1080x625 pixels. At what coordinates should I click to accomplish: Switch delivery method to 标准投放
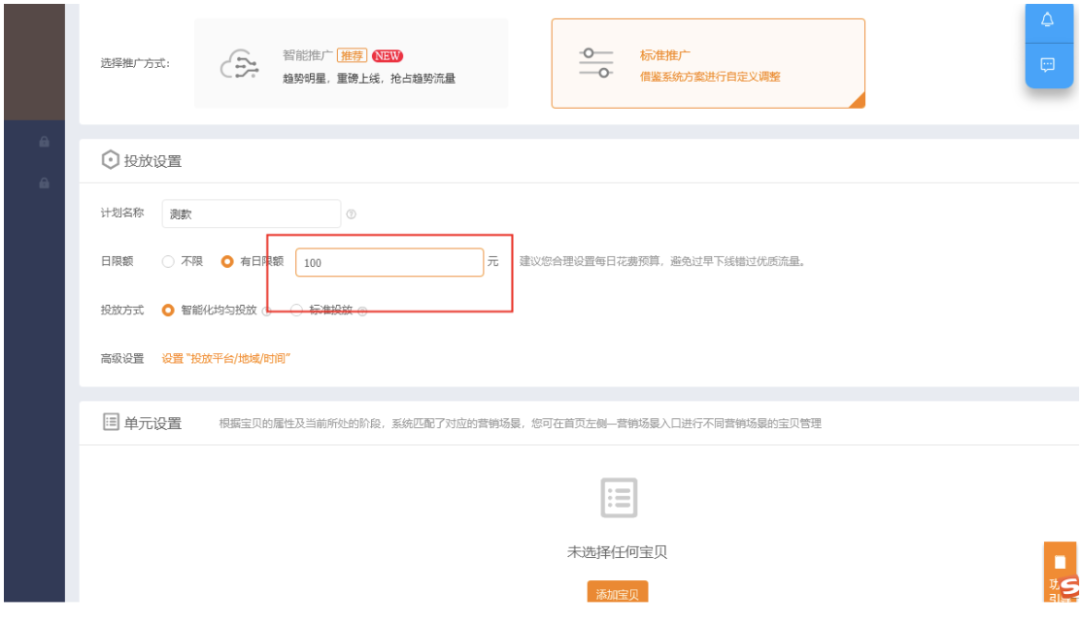[x=297, y=311]
